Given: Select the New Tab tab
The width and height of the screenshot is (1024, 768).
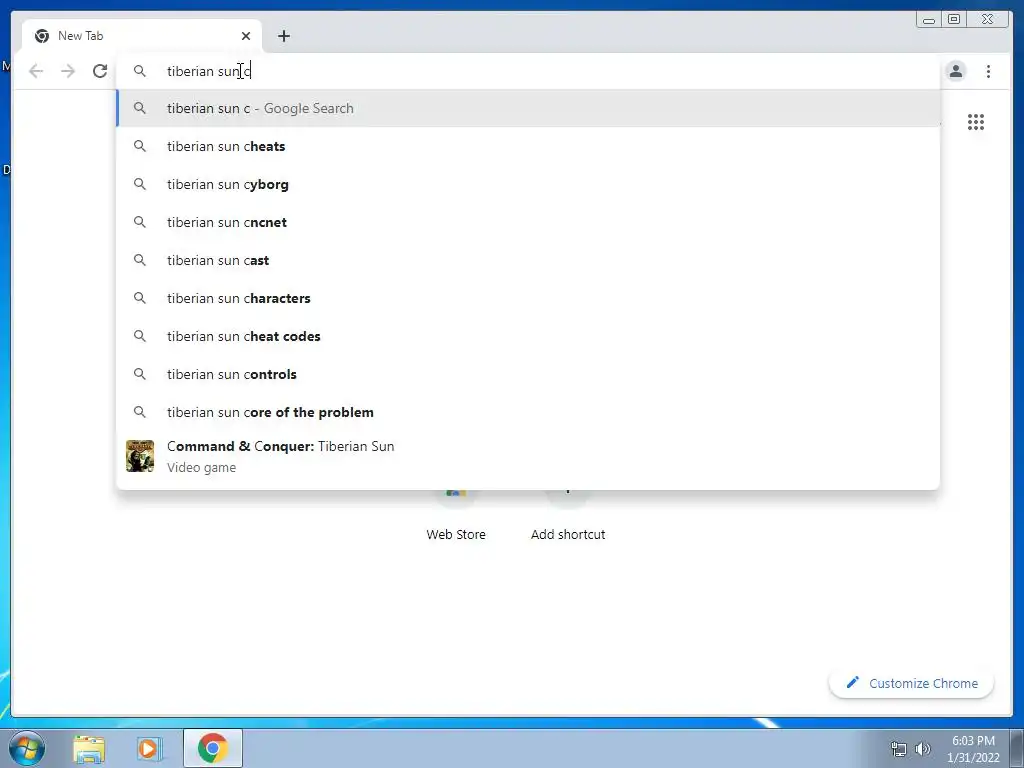Looking at the screenshot, I should coord(142,36).
